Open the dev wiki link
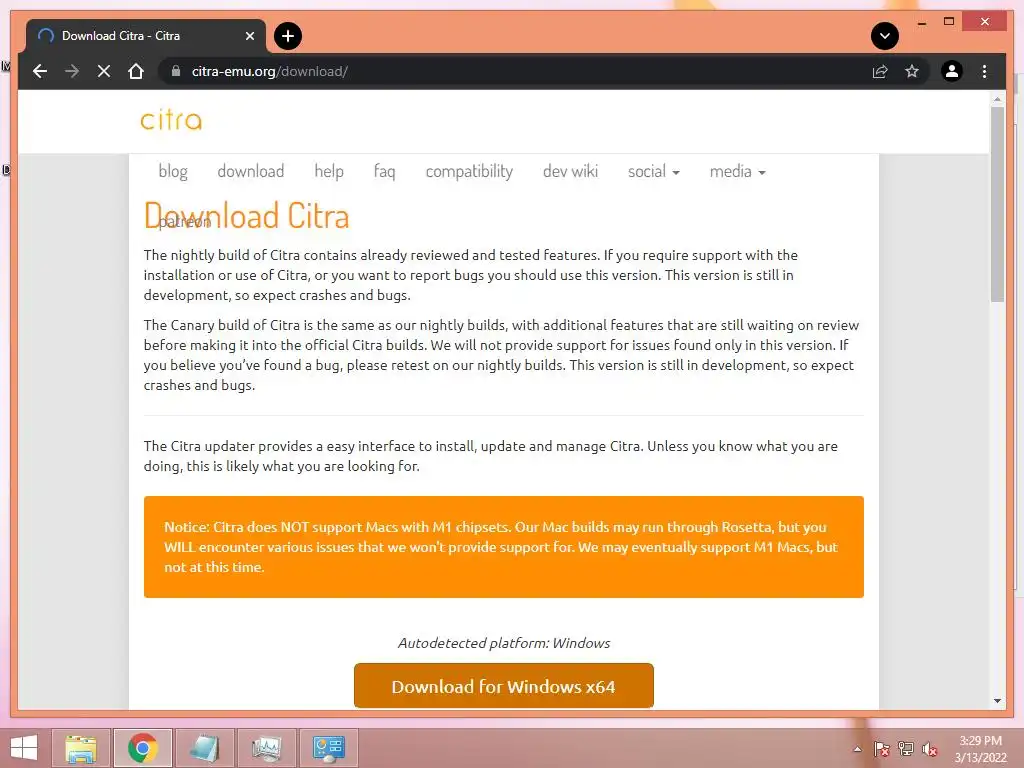This screenshot has width=1024, height=768. tap(570, 171)
